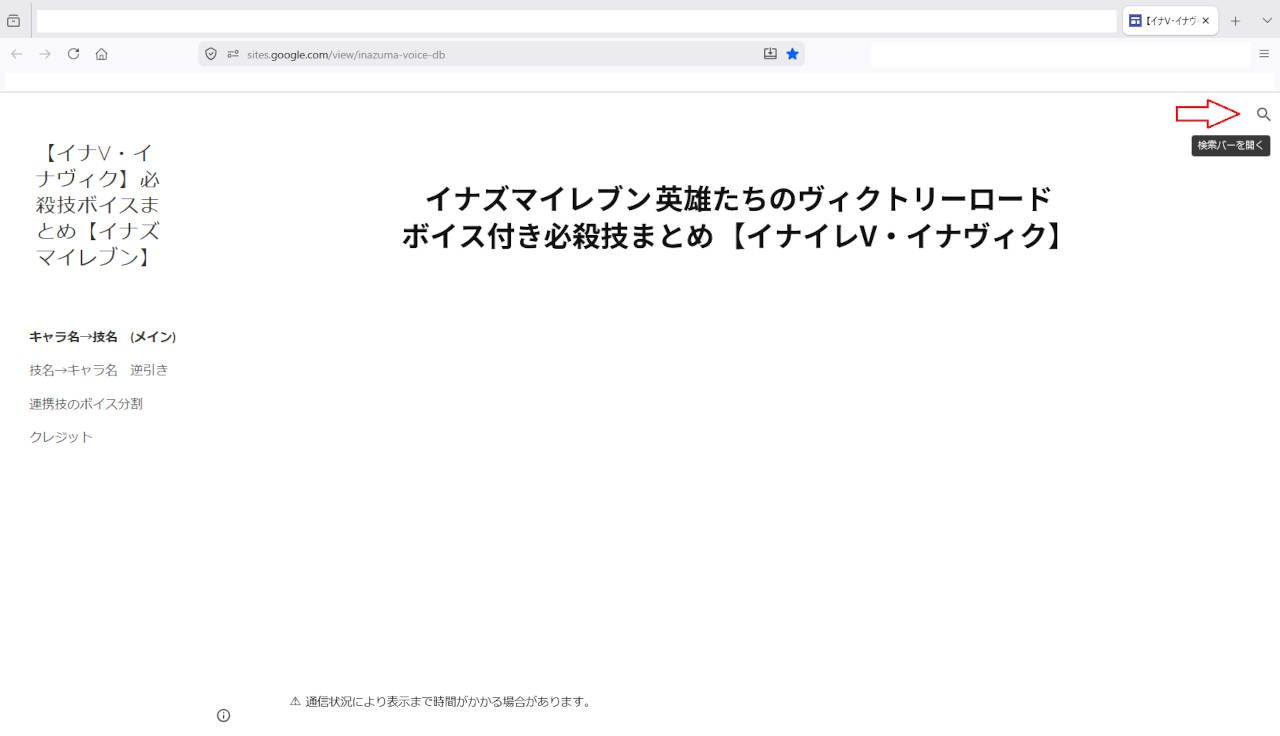Click the warning triangle before 通信状況 notice
1280x736 pixels.
295,702
